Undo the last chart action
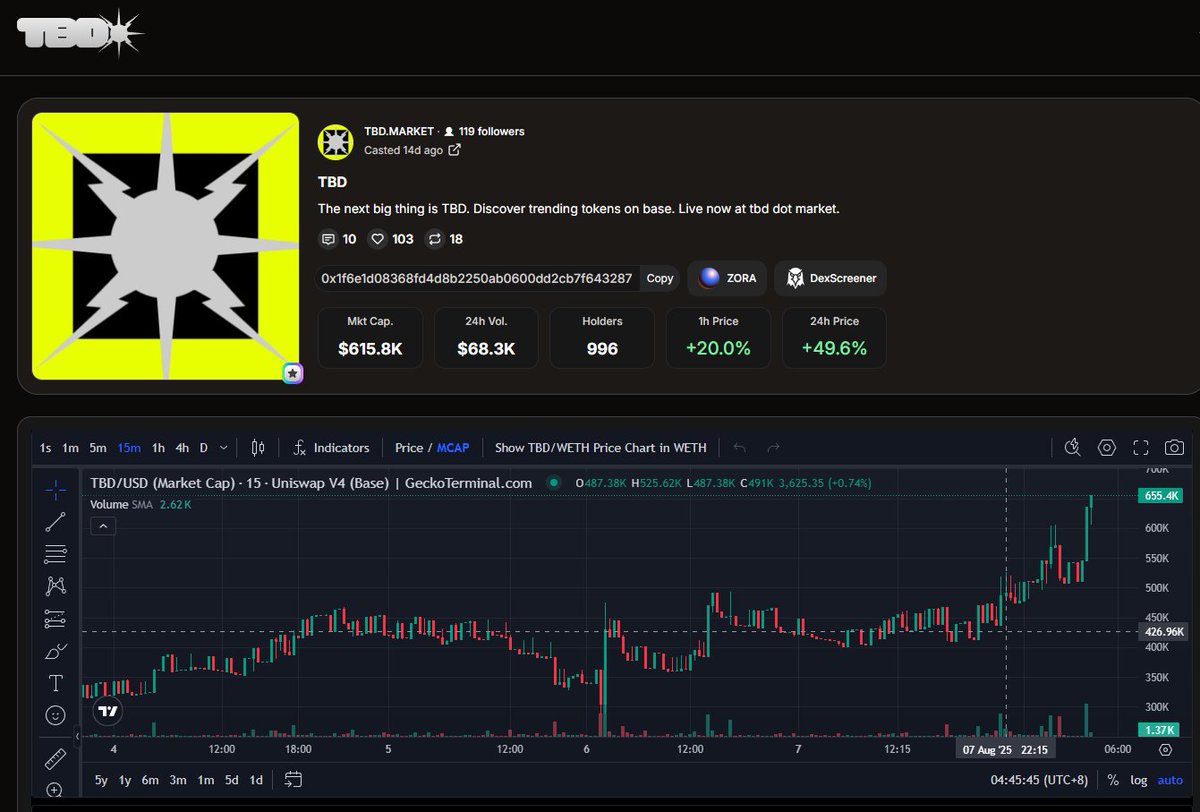Viewport: 1200px width, 812px height. pos(740,447)
